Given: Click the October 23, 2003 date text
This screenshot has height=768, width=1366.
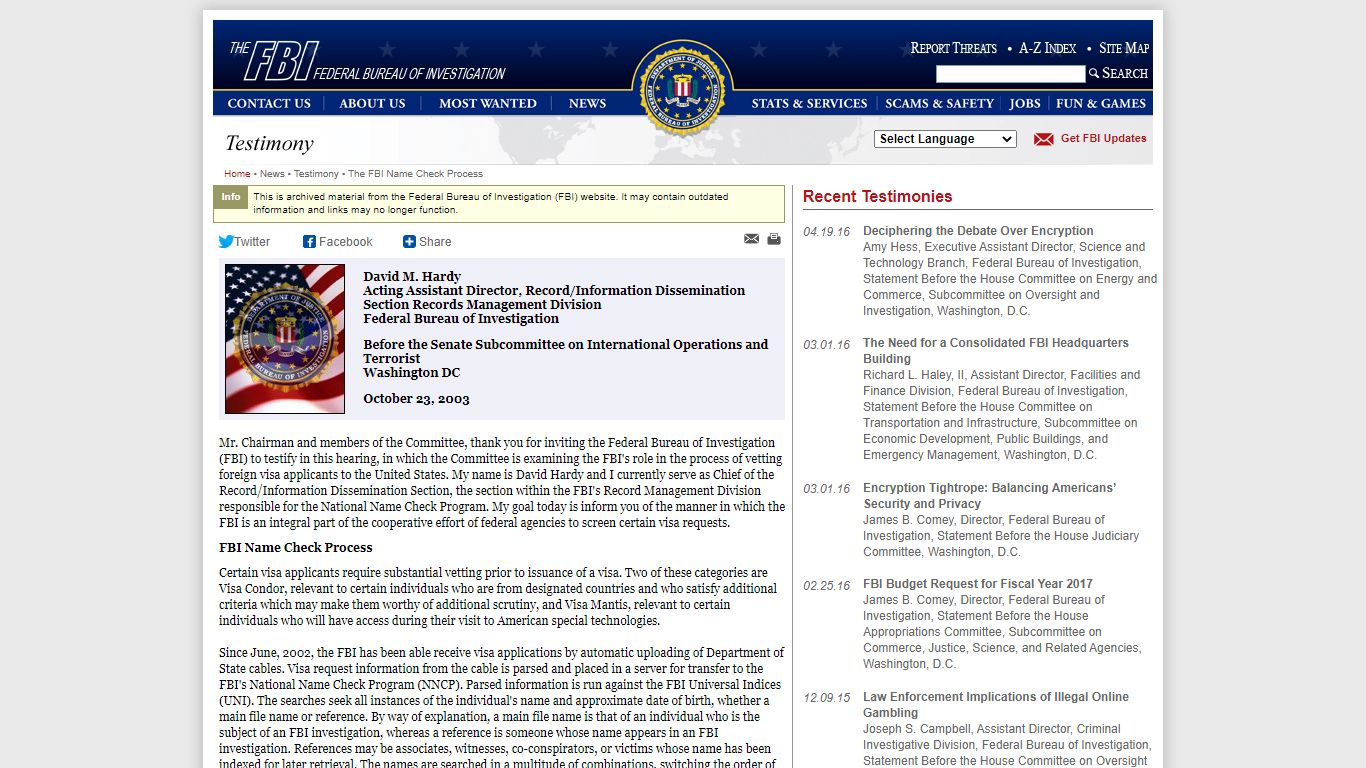Looking at the screenshot, I should (x=416, y=399).
